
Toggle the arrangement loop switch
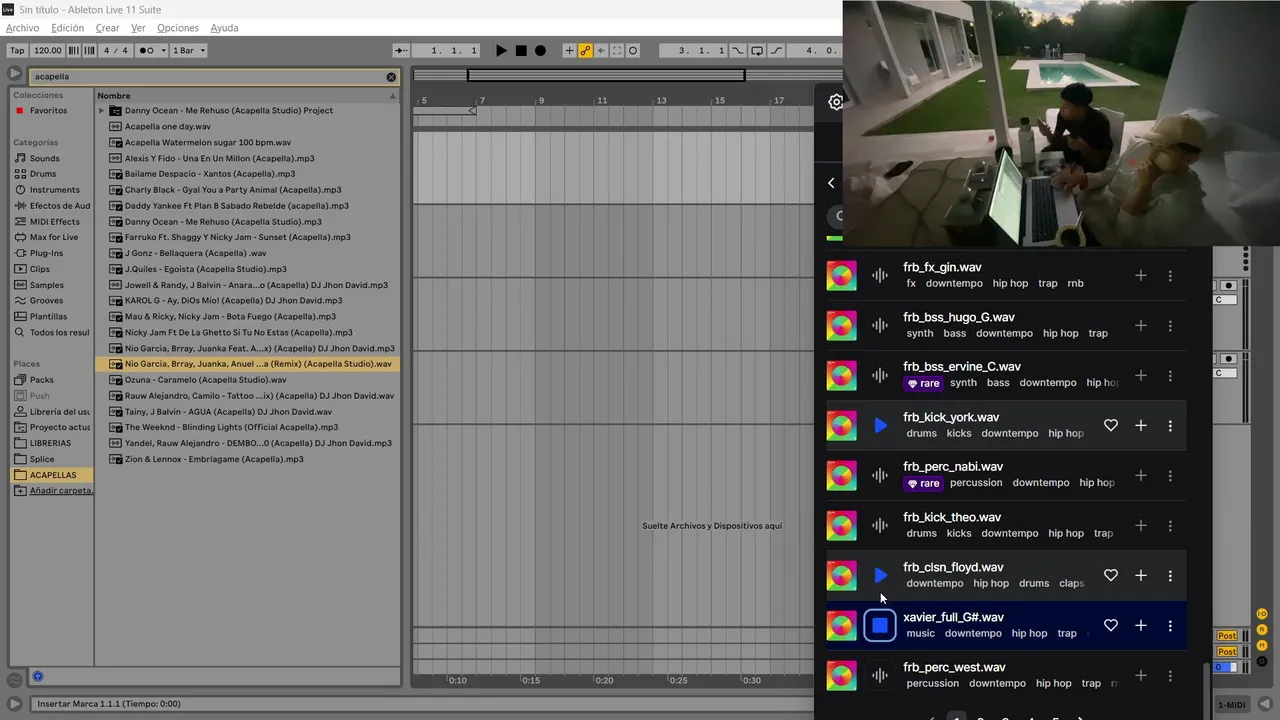(x=757, y=51)
